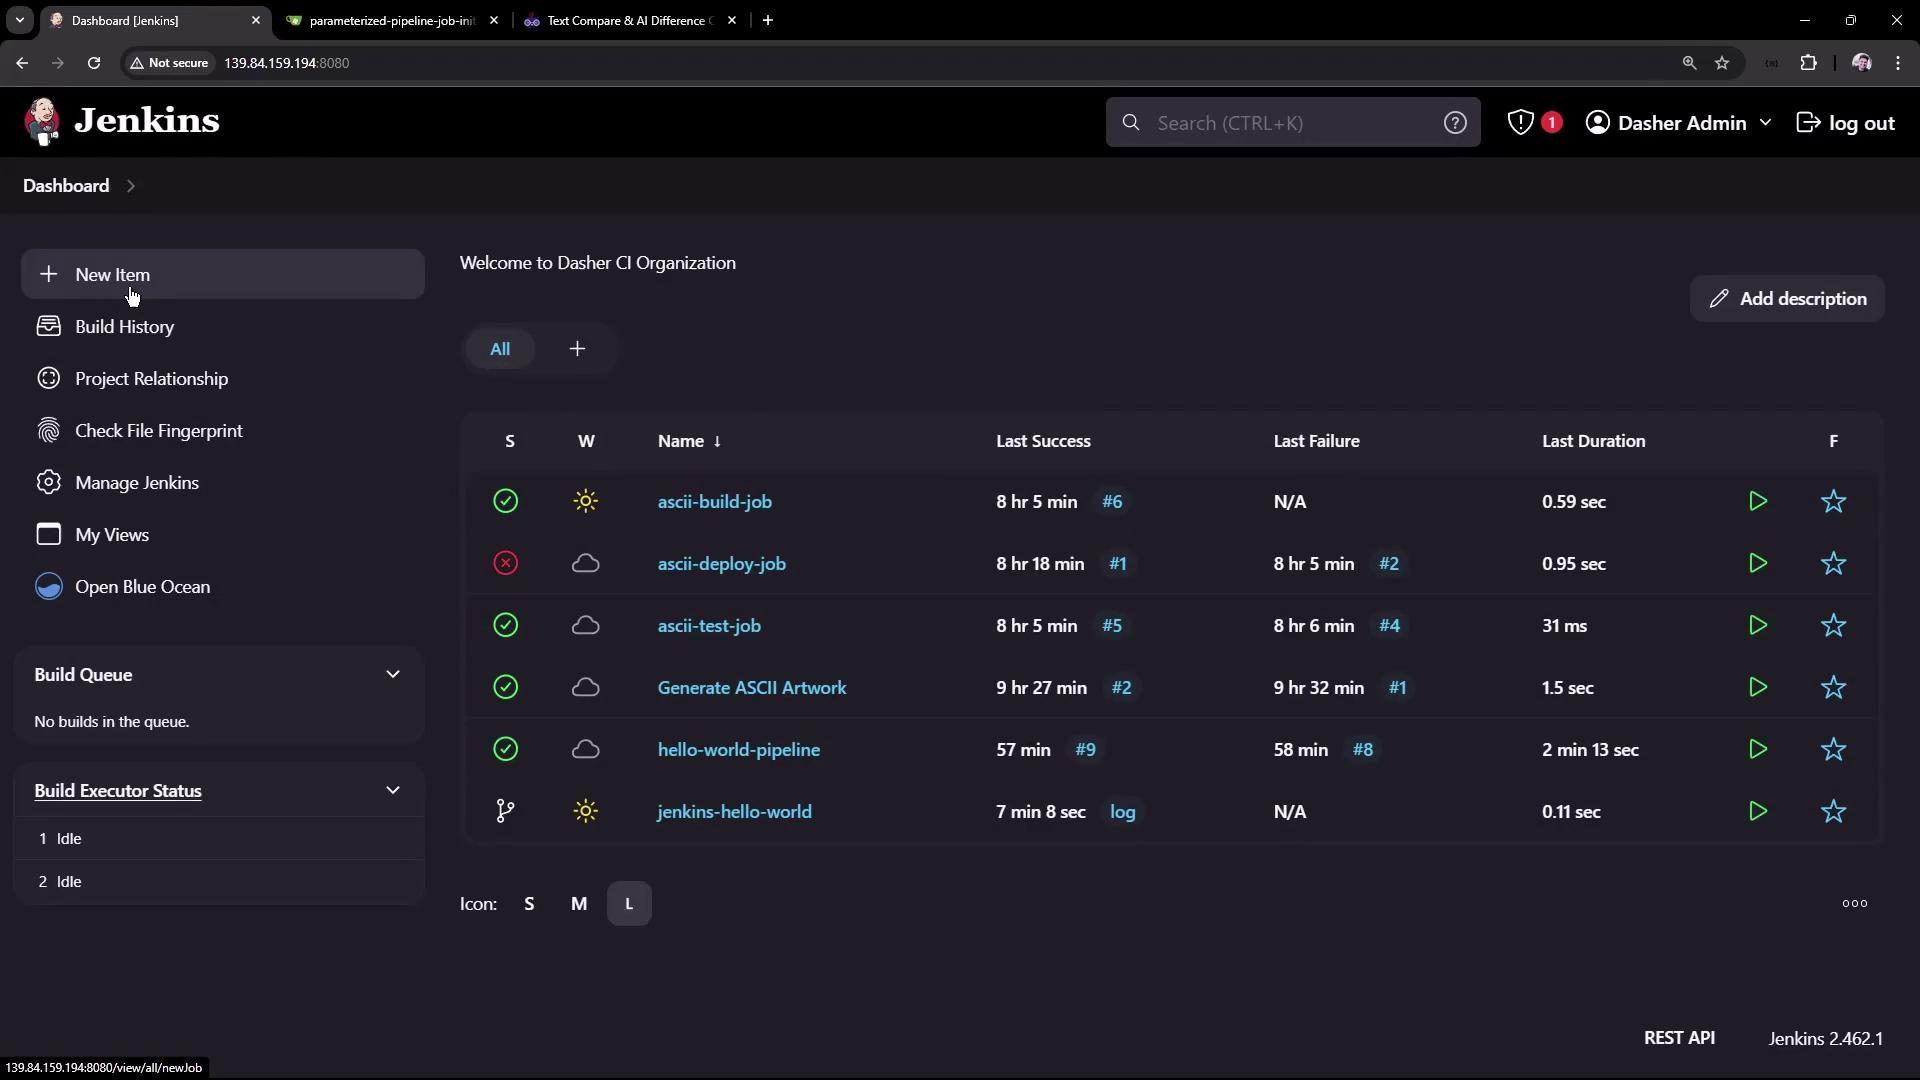Open Blue Ocean from sidebar
Screen dimensions: 1920x1080
click(x=142, y=587)
